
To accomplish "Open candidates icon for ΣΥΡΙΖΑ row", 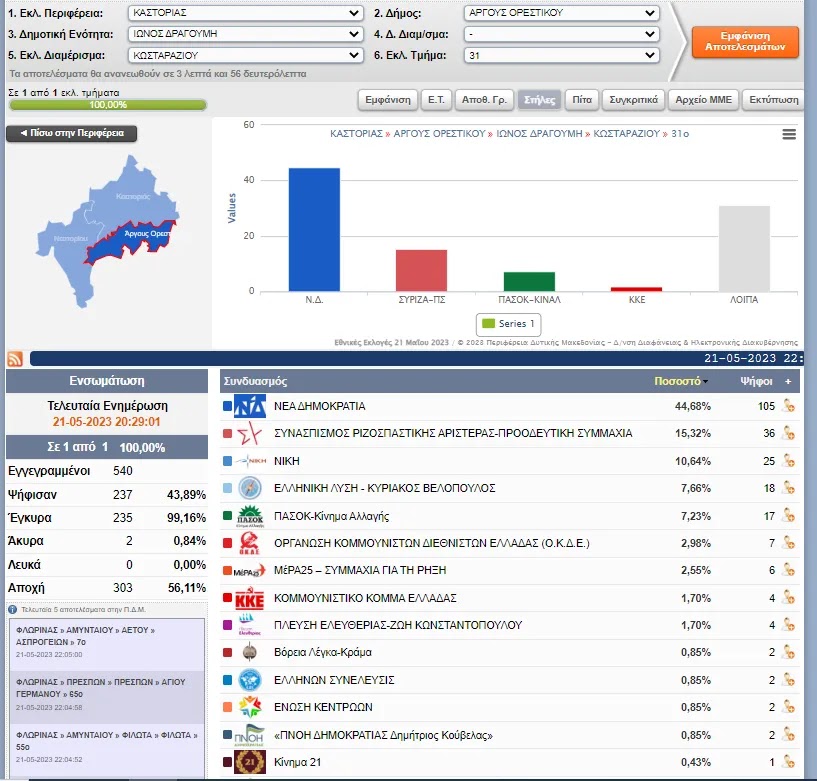I will pyautogui.click(x=789, y=433).
